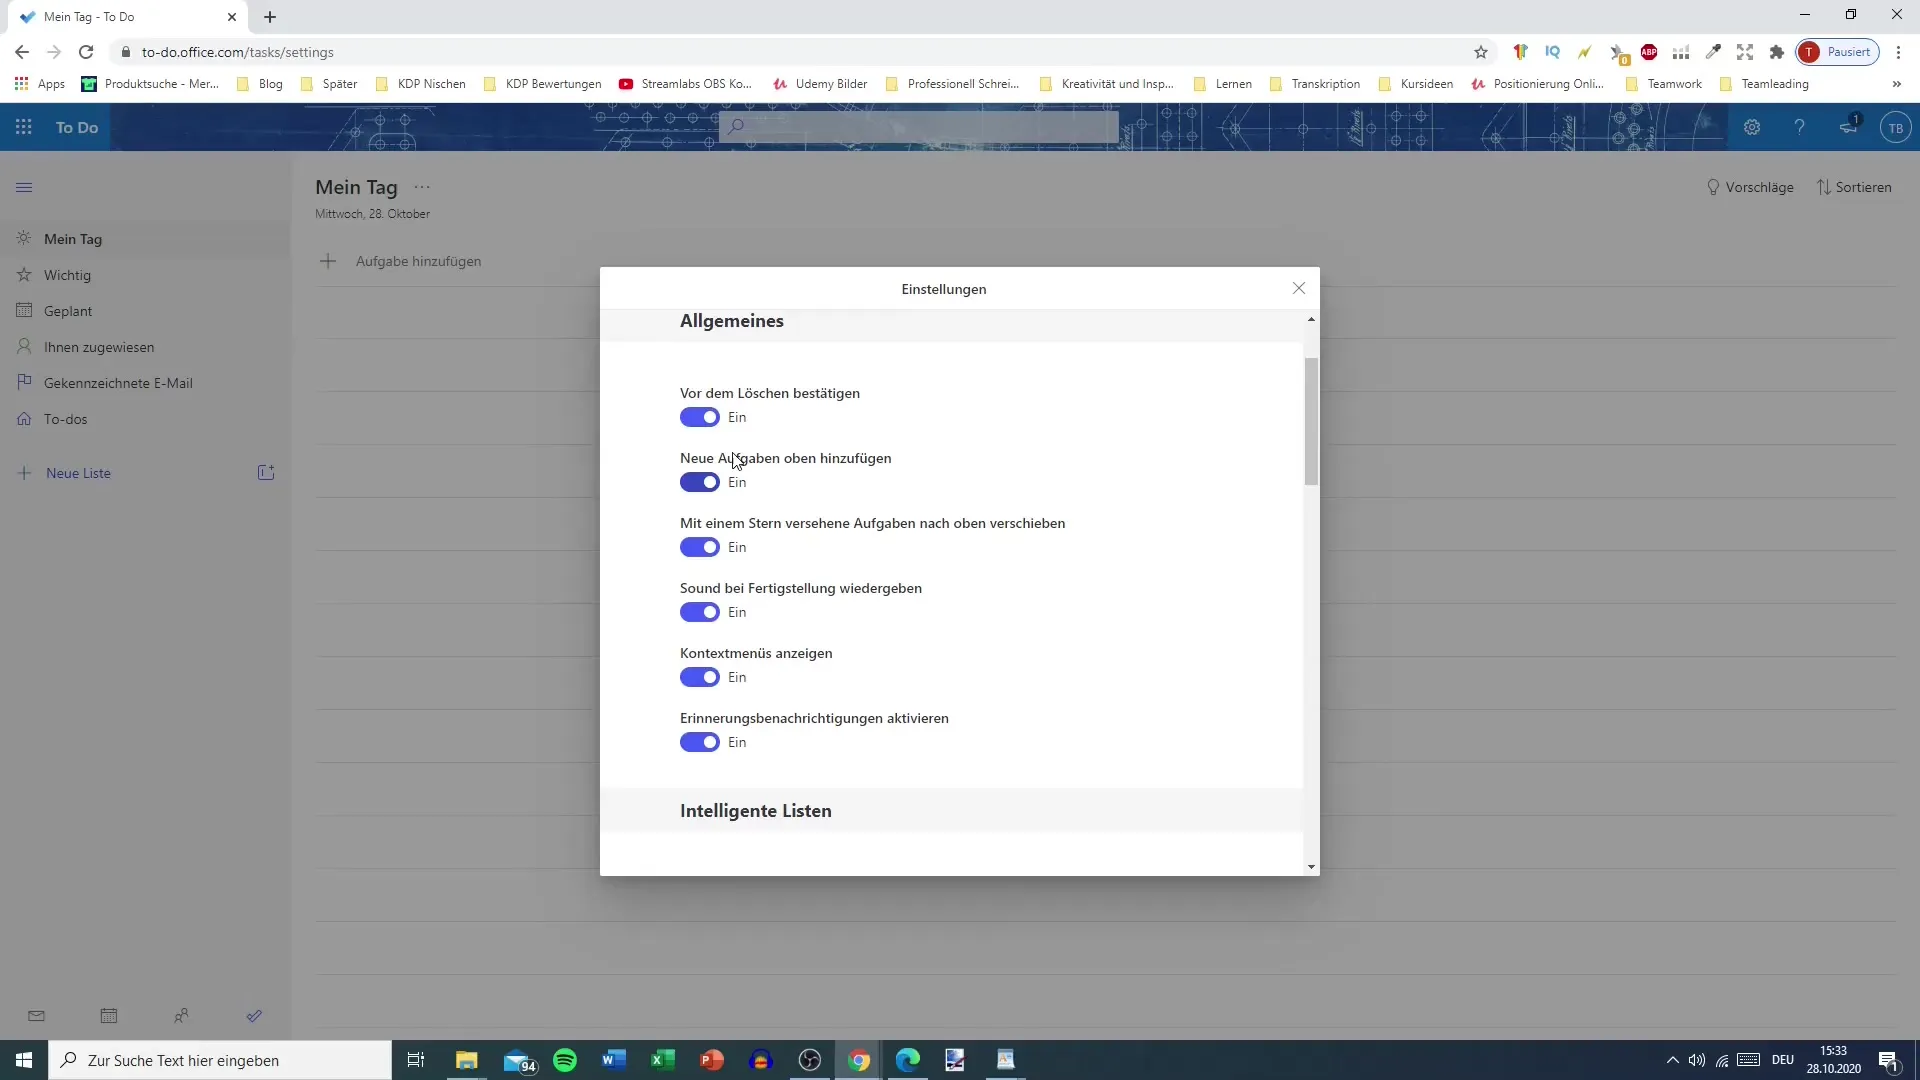This screenshot has width=1920, height=1080.
Task: Toggle 'Erinnerungsbenachrichtigungen aktivieren' switch off
Action: point(699,741)
